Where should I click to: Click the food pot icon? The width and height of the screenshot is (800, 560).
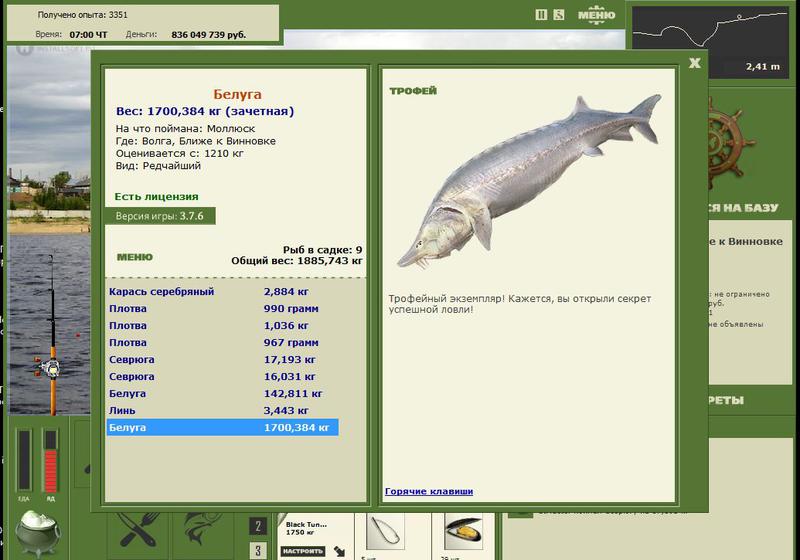click(x=38, y=533)
